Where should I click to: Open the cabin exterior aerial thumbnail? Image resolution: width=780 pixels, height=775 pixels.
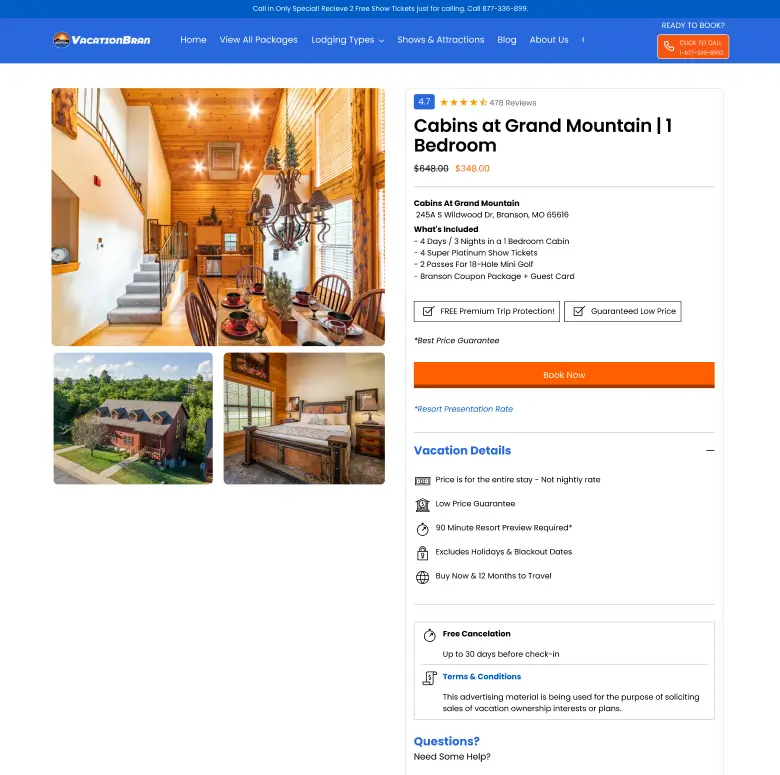tap(133, 418)
